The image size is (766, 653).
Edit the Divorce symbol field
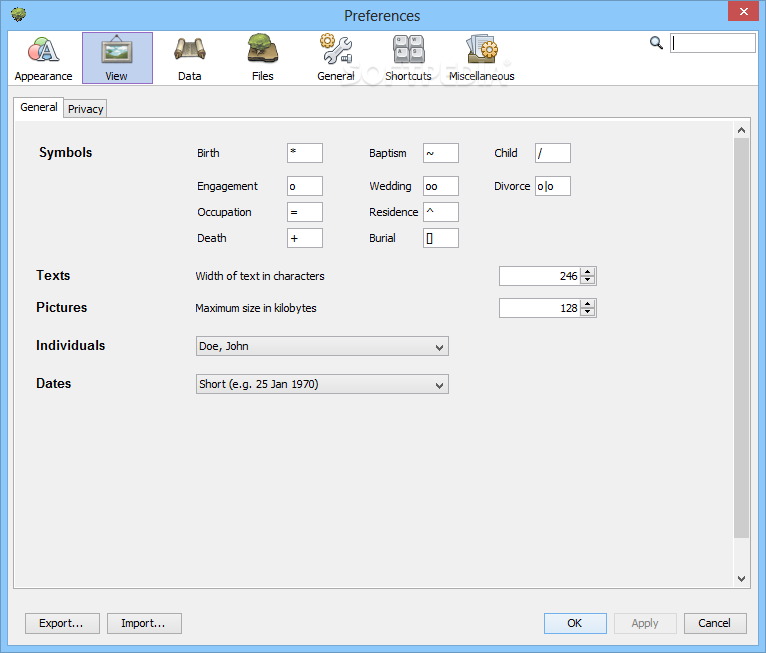(553, 186)
